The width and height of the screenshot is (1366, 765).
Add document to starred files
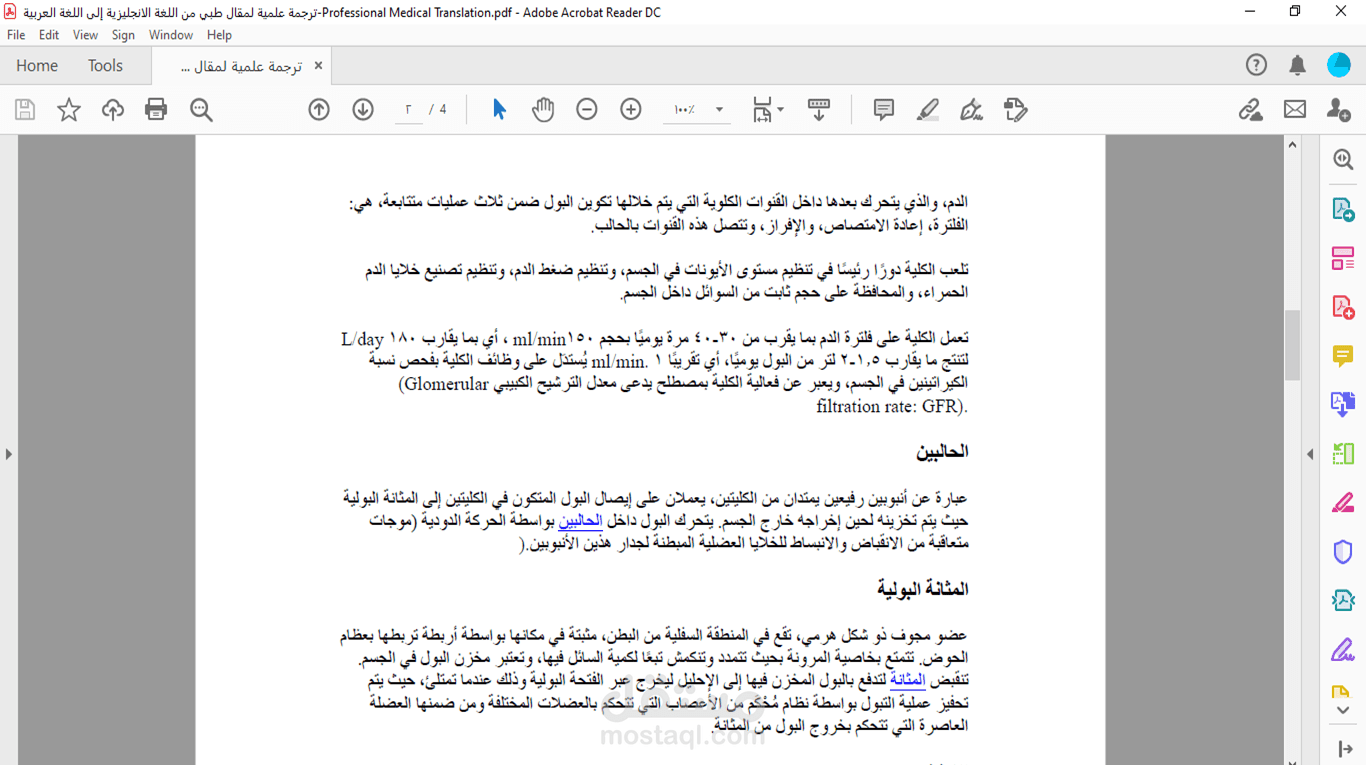pos(69,110)
